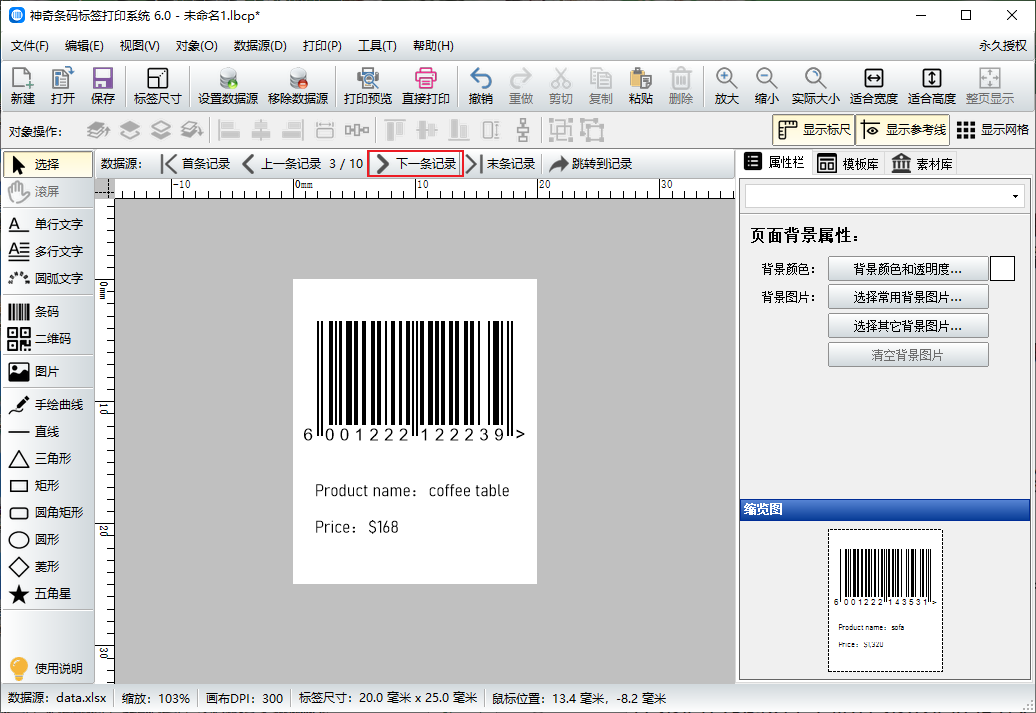Switch to the 模板库 template tab
1036x713 pixels.
click(x=848, y=163)
